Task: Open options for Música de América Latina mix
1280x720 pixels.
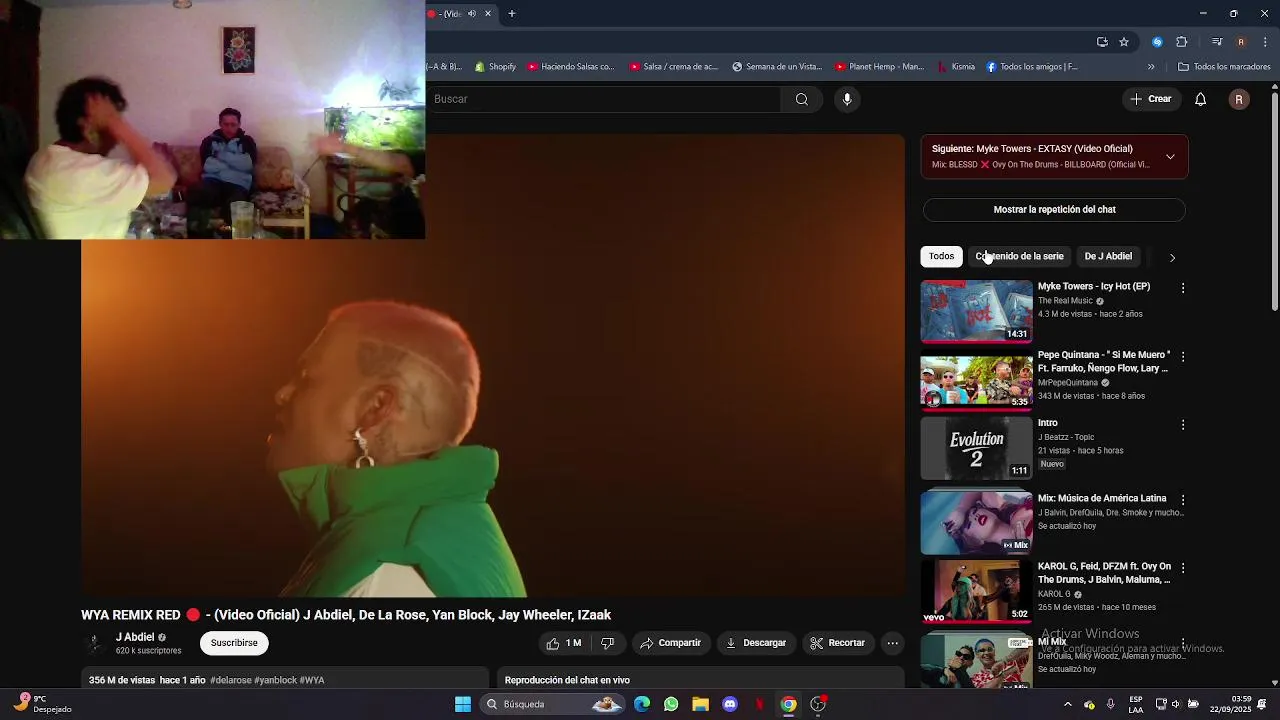Action: click(x=1183, y=500)
